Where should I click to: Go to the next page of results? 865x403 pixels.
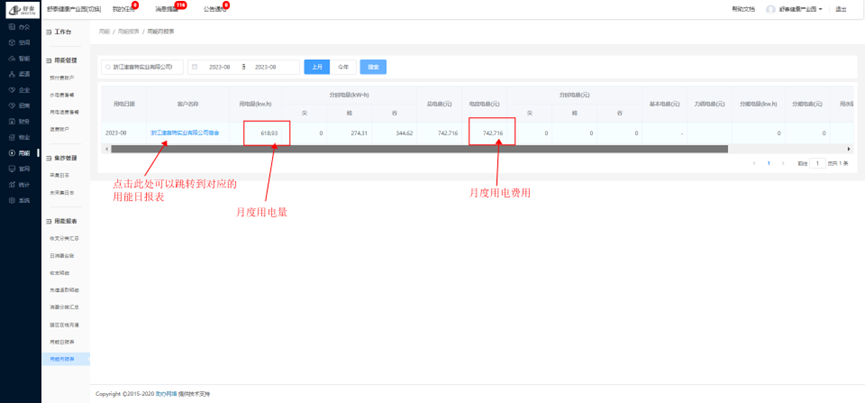[782, 164]
